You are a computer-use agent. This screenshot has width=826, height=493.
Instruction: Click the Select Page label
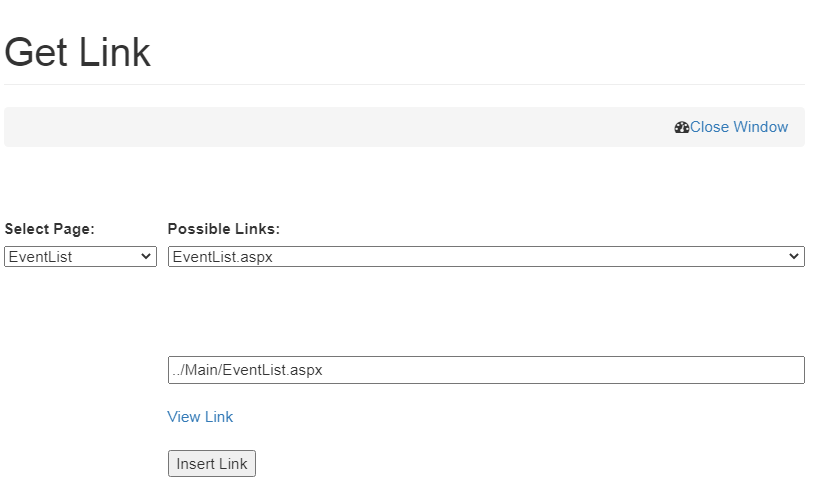(49, 229)
